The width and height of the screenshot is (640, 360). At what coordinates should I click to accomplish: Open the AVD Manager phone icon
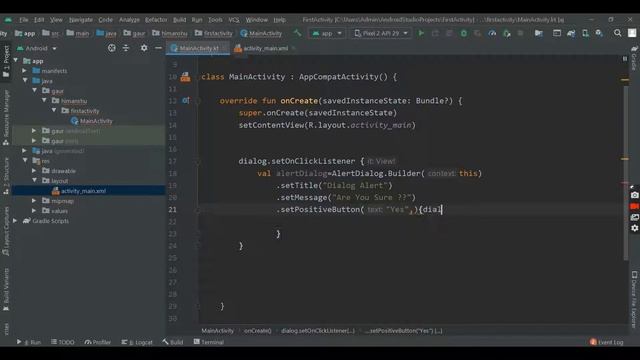click(585, 33)
